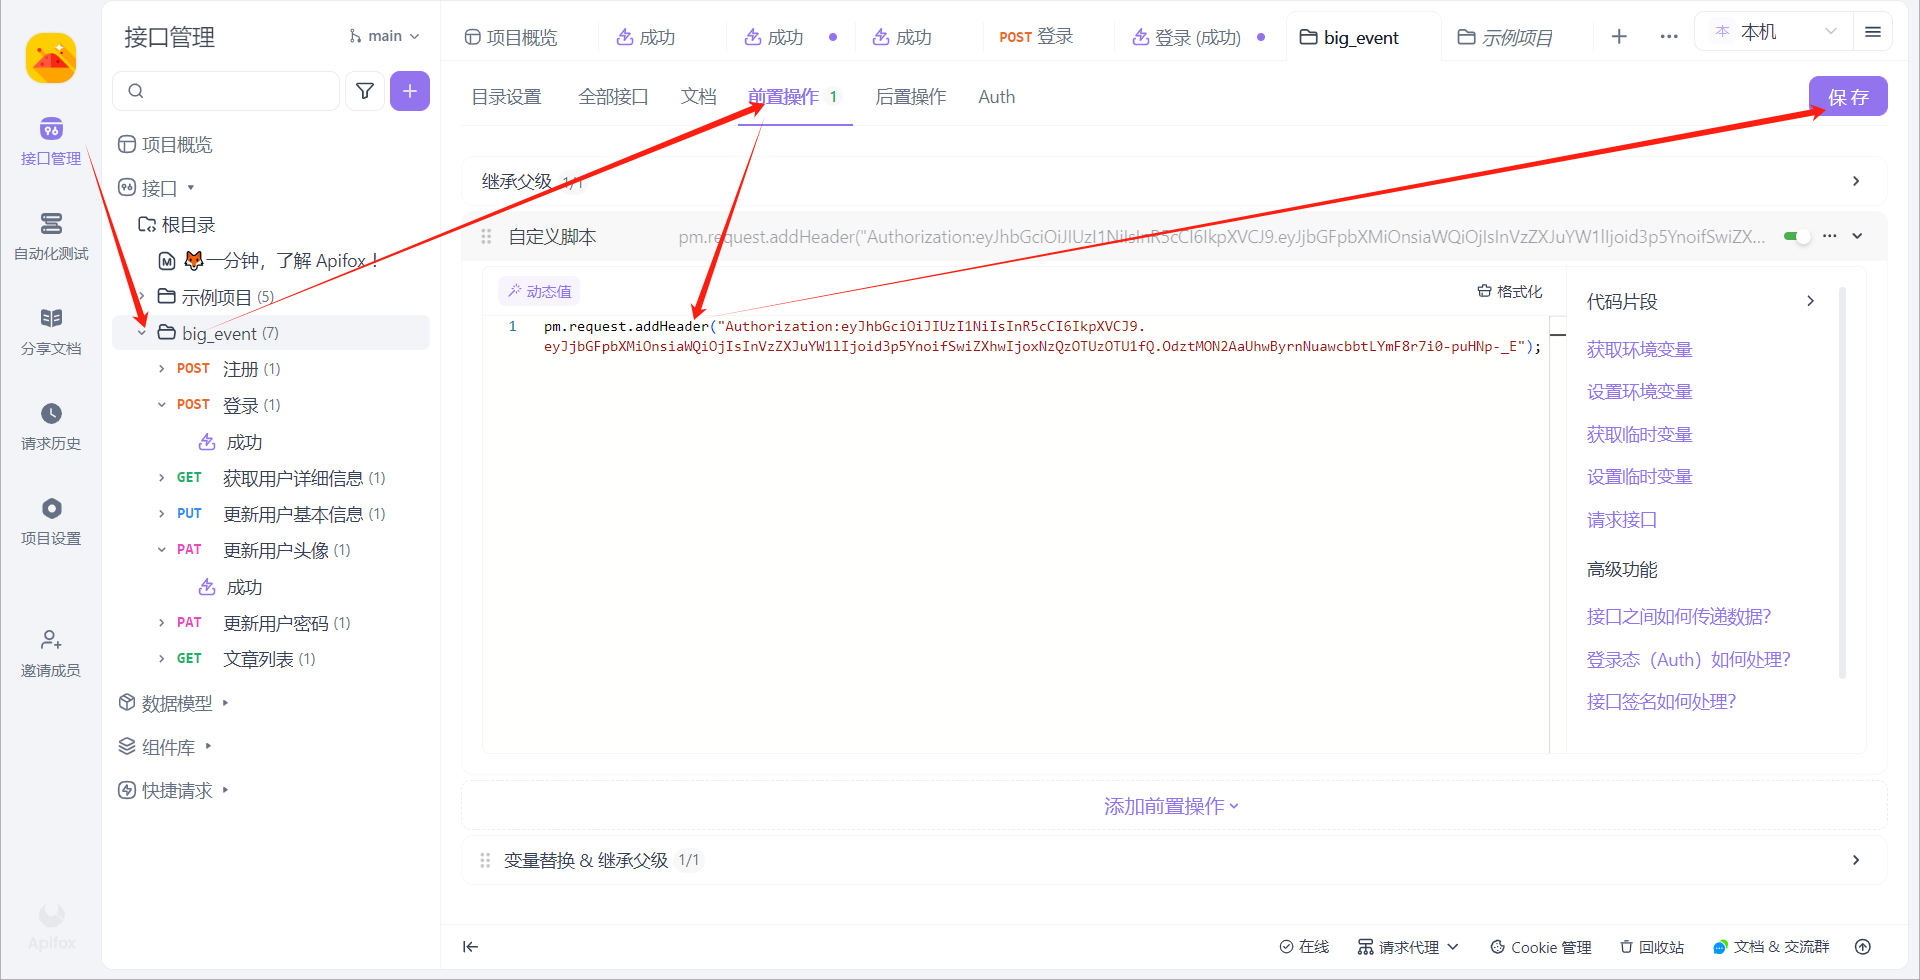This screenshot has width=1920, height=980.
Task: Toggle the 自定义脚本 enable switch
Action: tap(1797, 236)
